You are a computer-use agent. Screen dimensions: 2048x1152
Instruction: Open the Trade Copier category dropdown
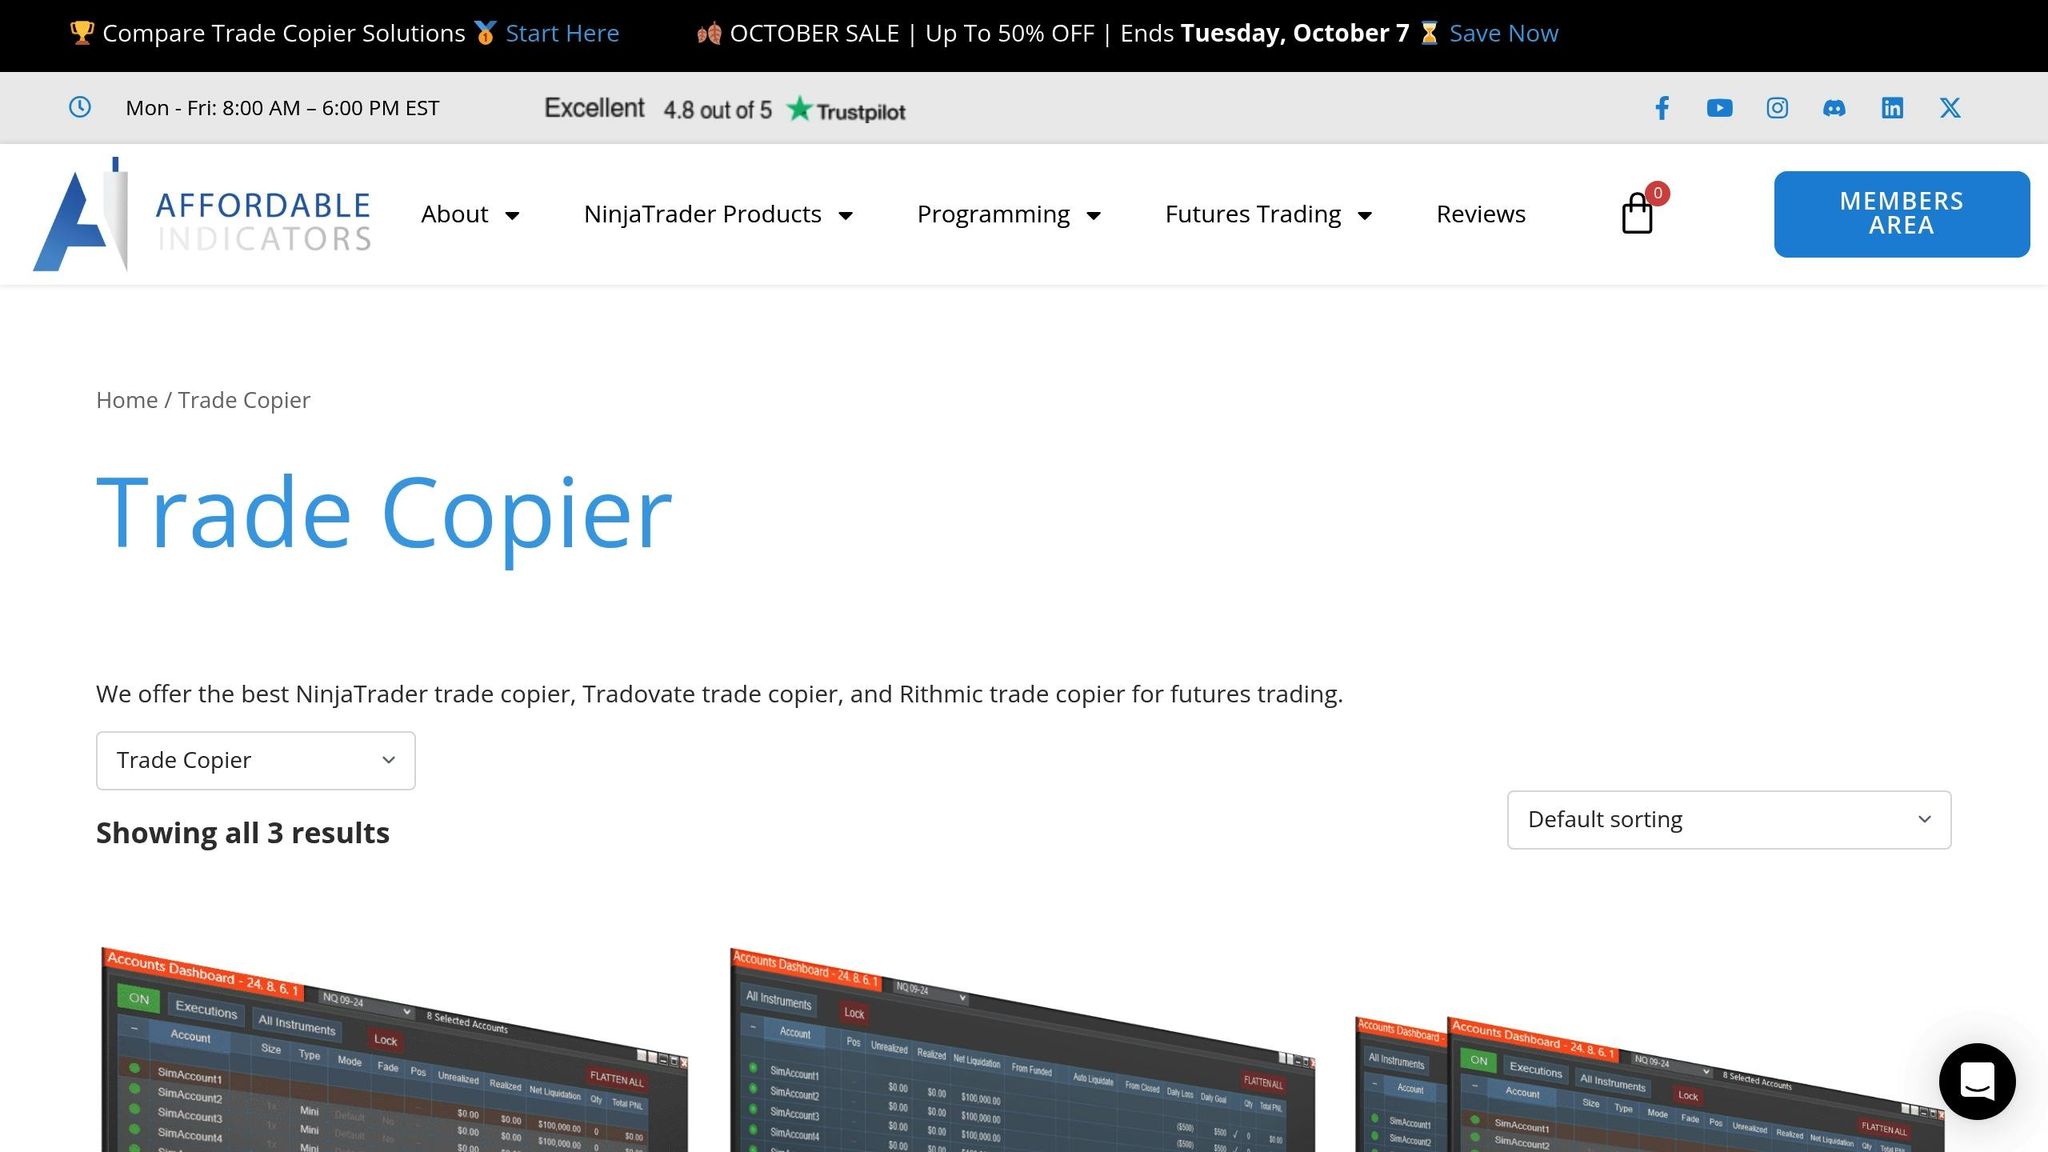(x=256, y=760)
